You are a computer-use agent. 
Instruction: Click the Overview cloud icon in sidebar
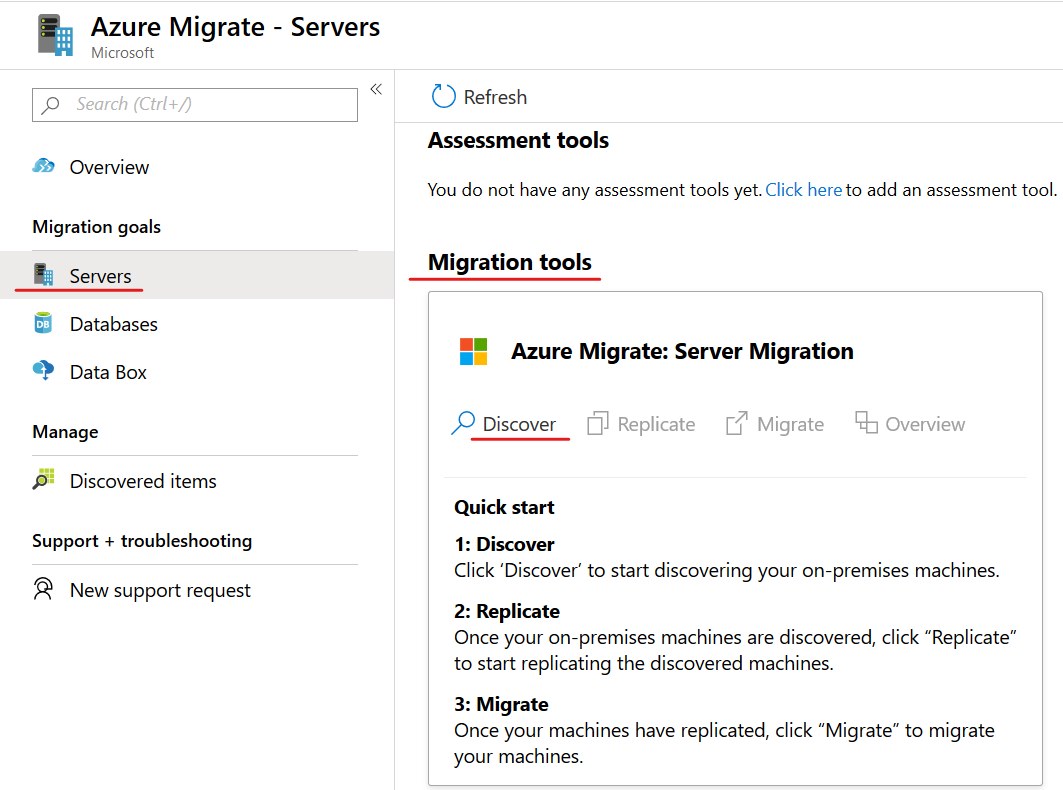click(x=43, y=166)
